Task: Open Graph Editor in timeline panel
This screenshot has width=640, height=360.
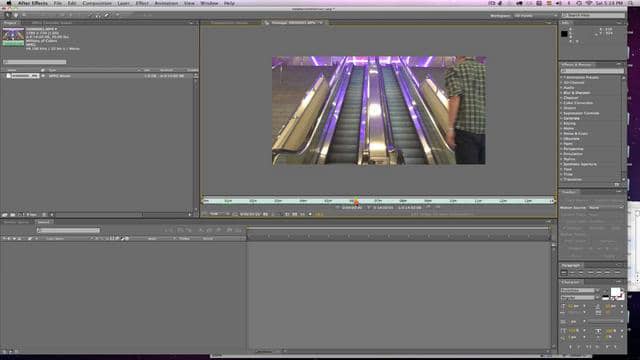Action: point(238,231)
